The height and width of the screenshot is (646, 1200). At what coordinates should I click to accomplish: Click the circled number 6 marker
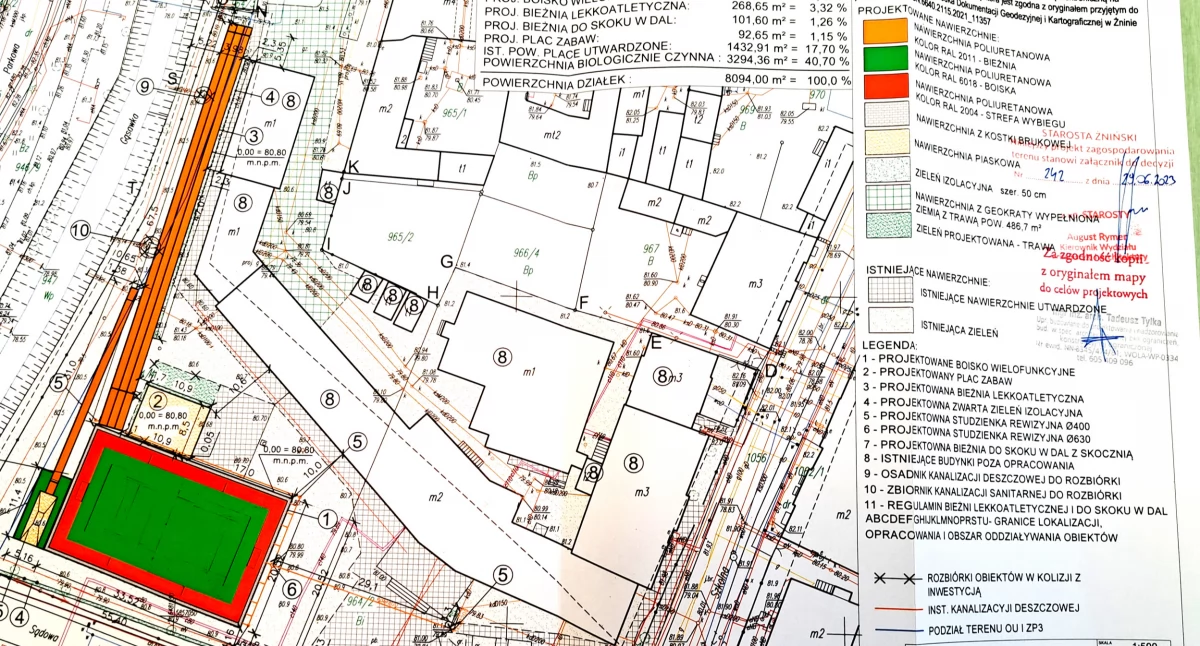[x=291, y=589]
